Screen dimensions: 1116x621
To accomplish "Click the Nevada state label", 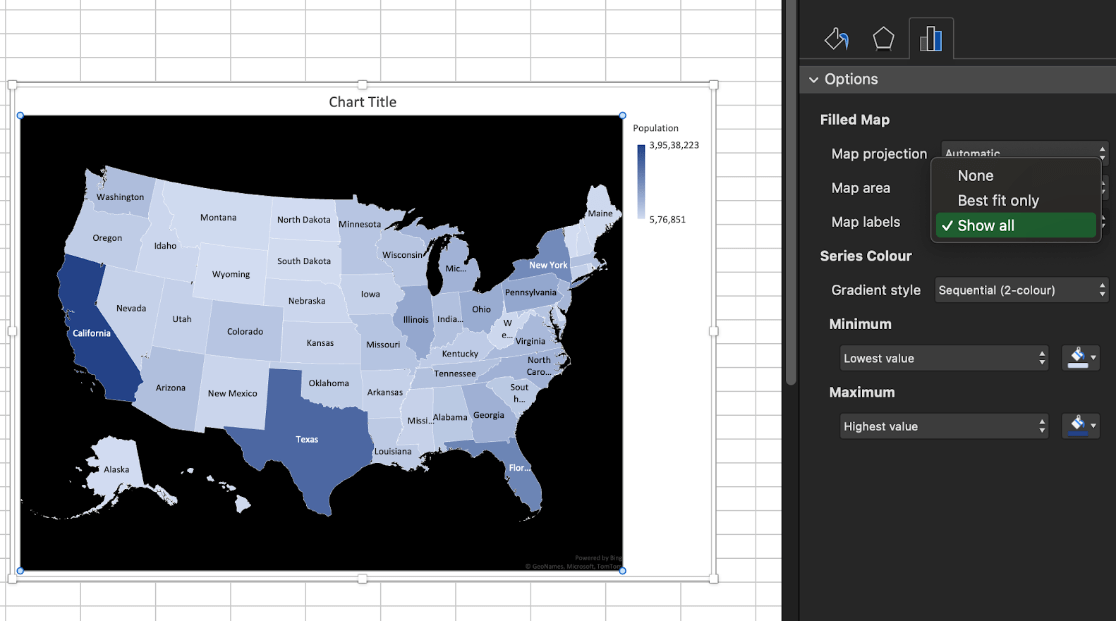I will click(131, 309).
